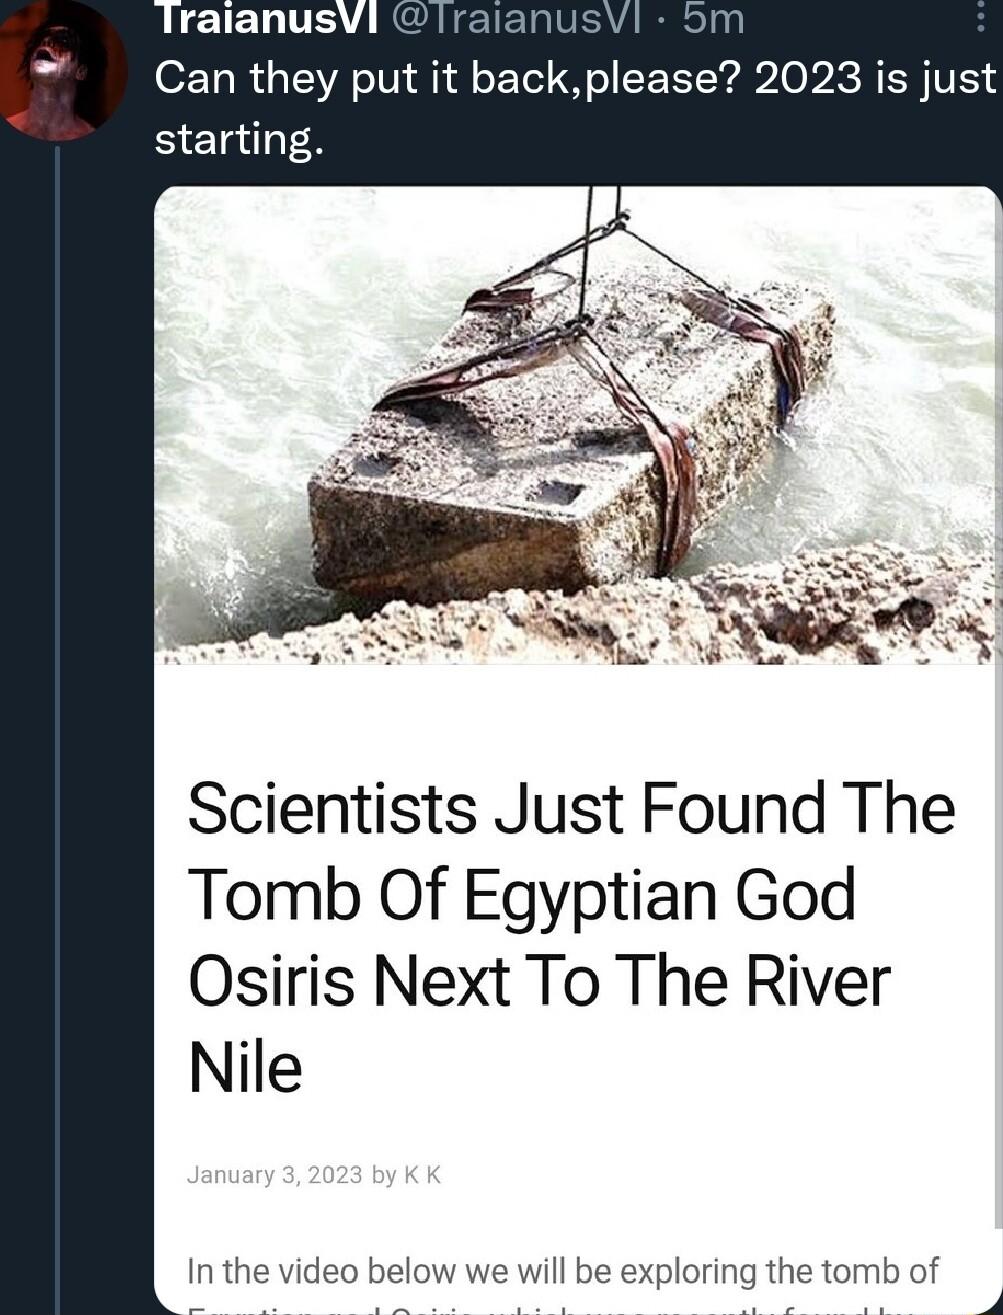Open the 'Scientists Just Found The Tomb' headline
The width and height of the screenshot is (1003, 1315).
click(x=570, y=808)
